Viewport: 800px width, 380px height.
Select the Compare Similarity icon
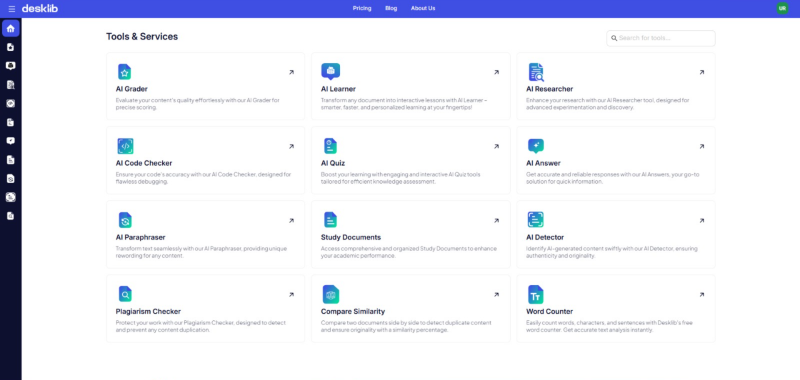(331, 294)
